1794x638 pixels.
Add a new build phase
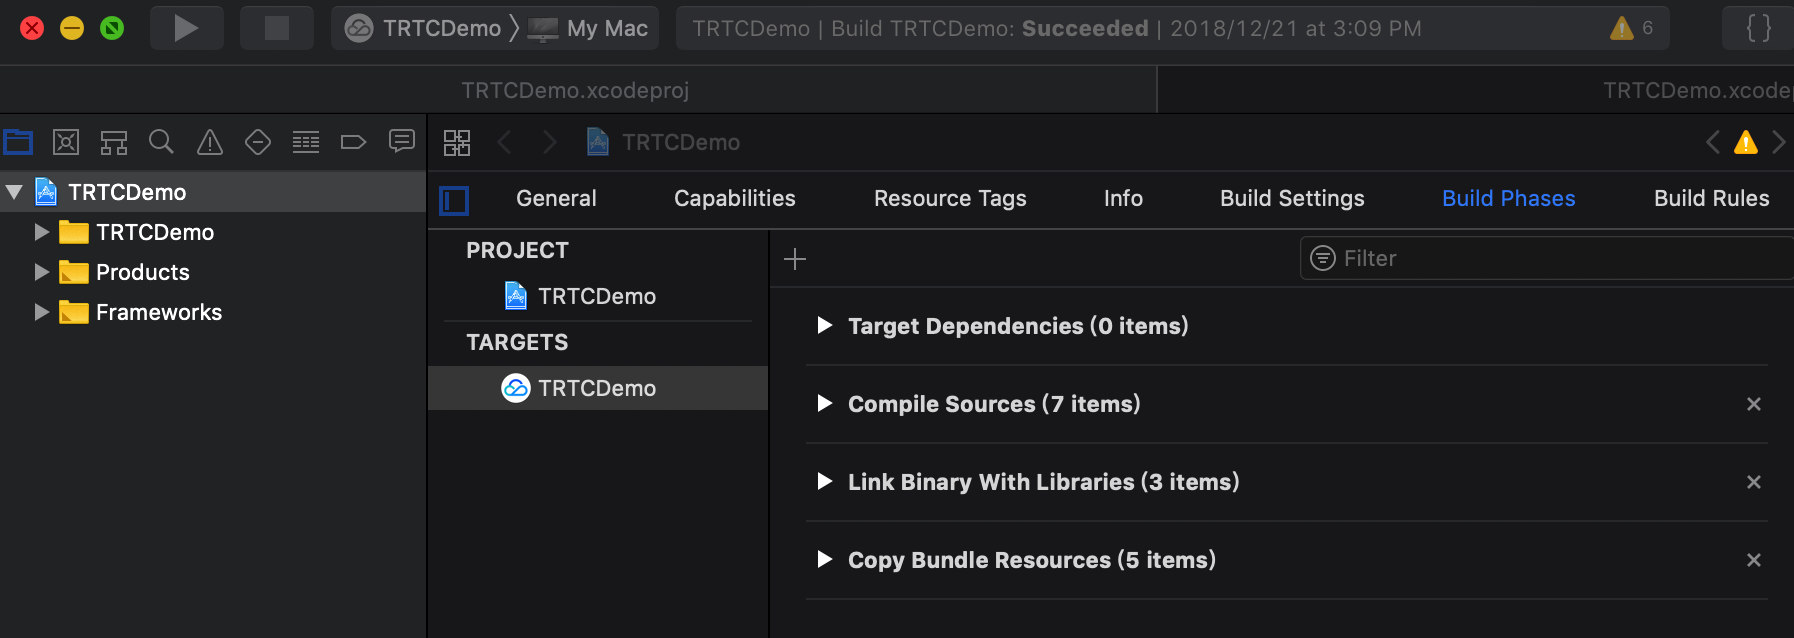click(x=795, y=259)
